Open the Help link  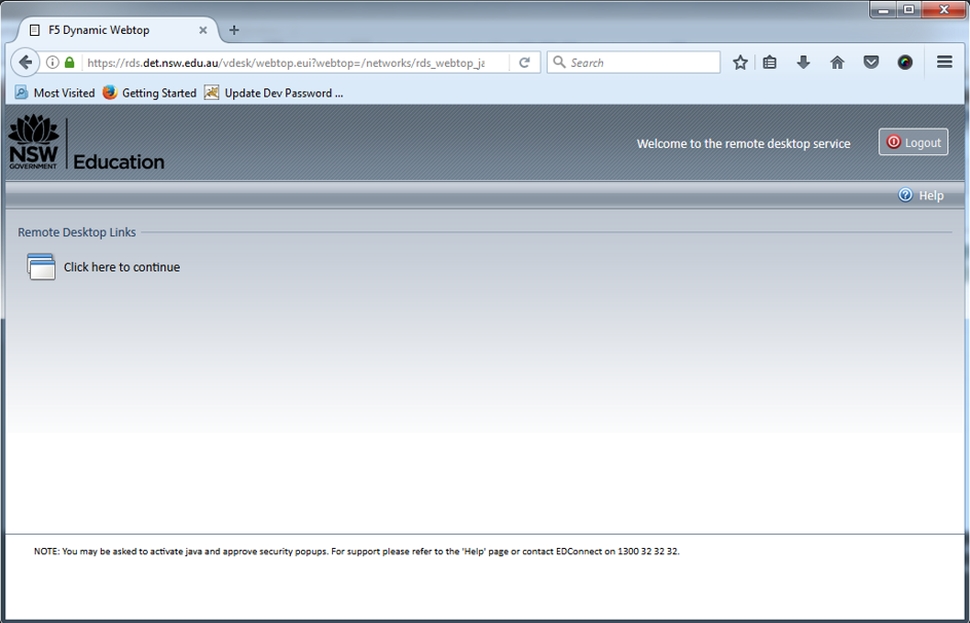click(930, 195)
